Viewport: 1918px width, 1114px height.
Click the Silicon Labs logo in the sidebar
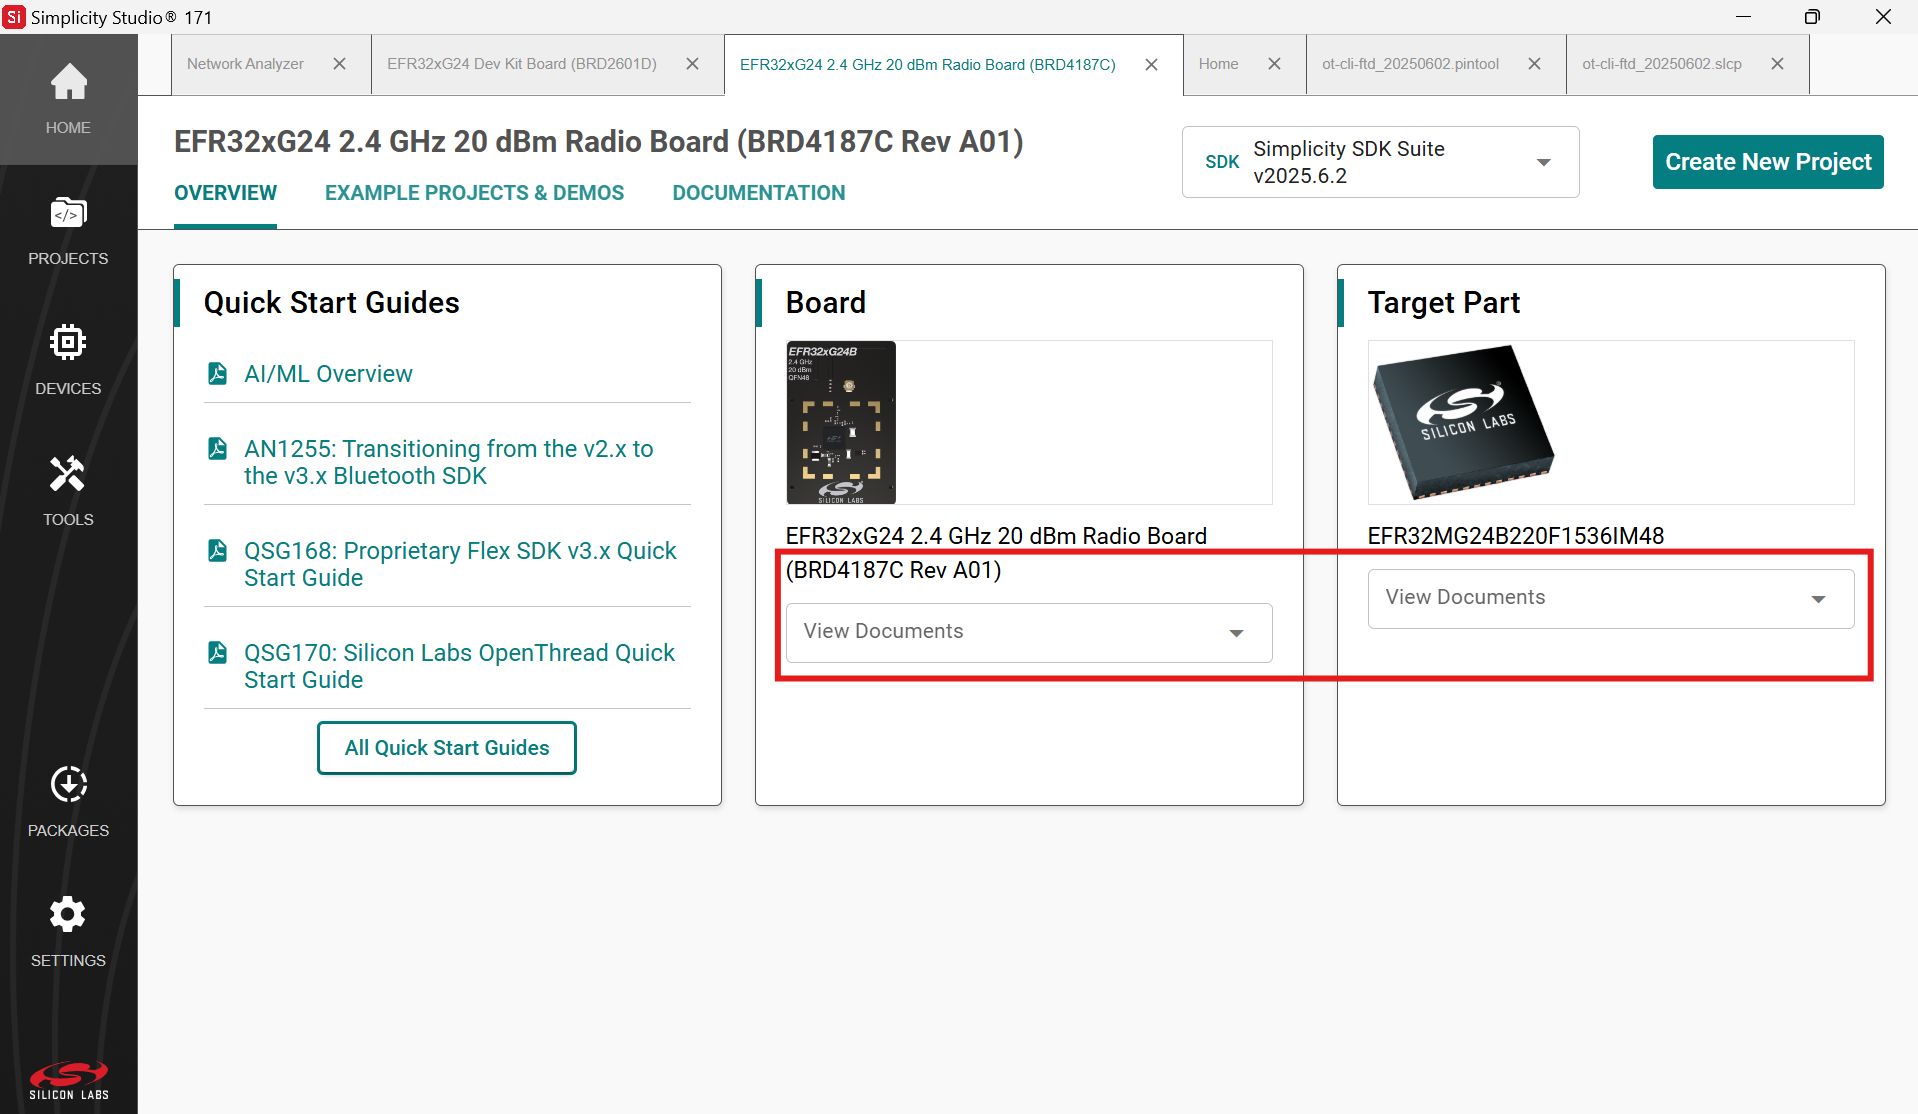(68, 1080)
